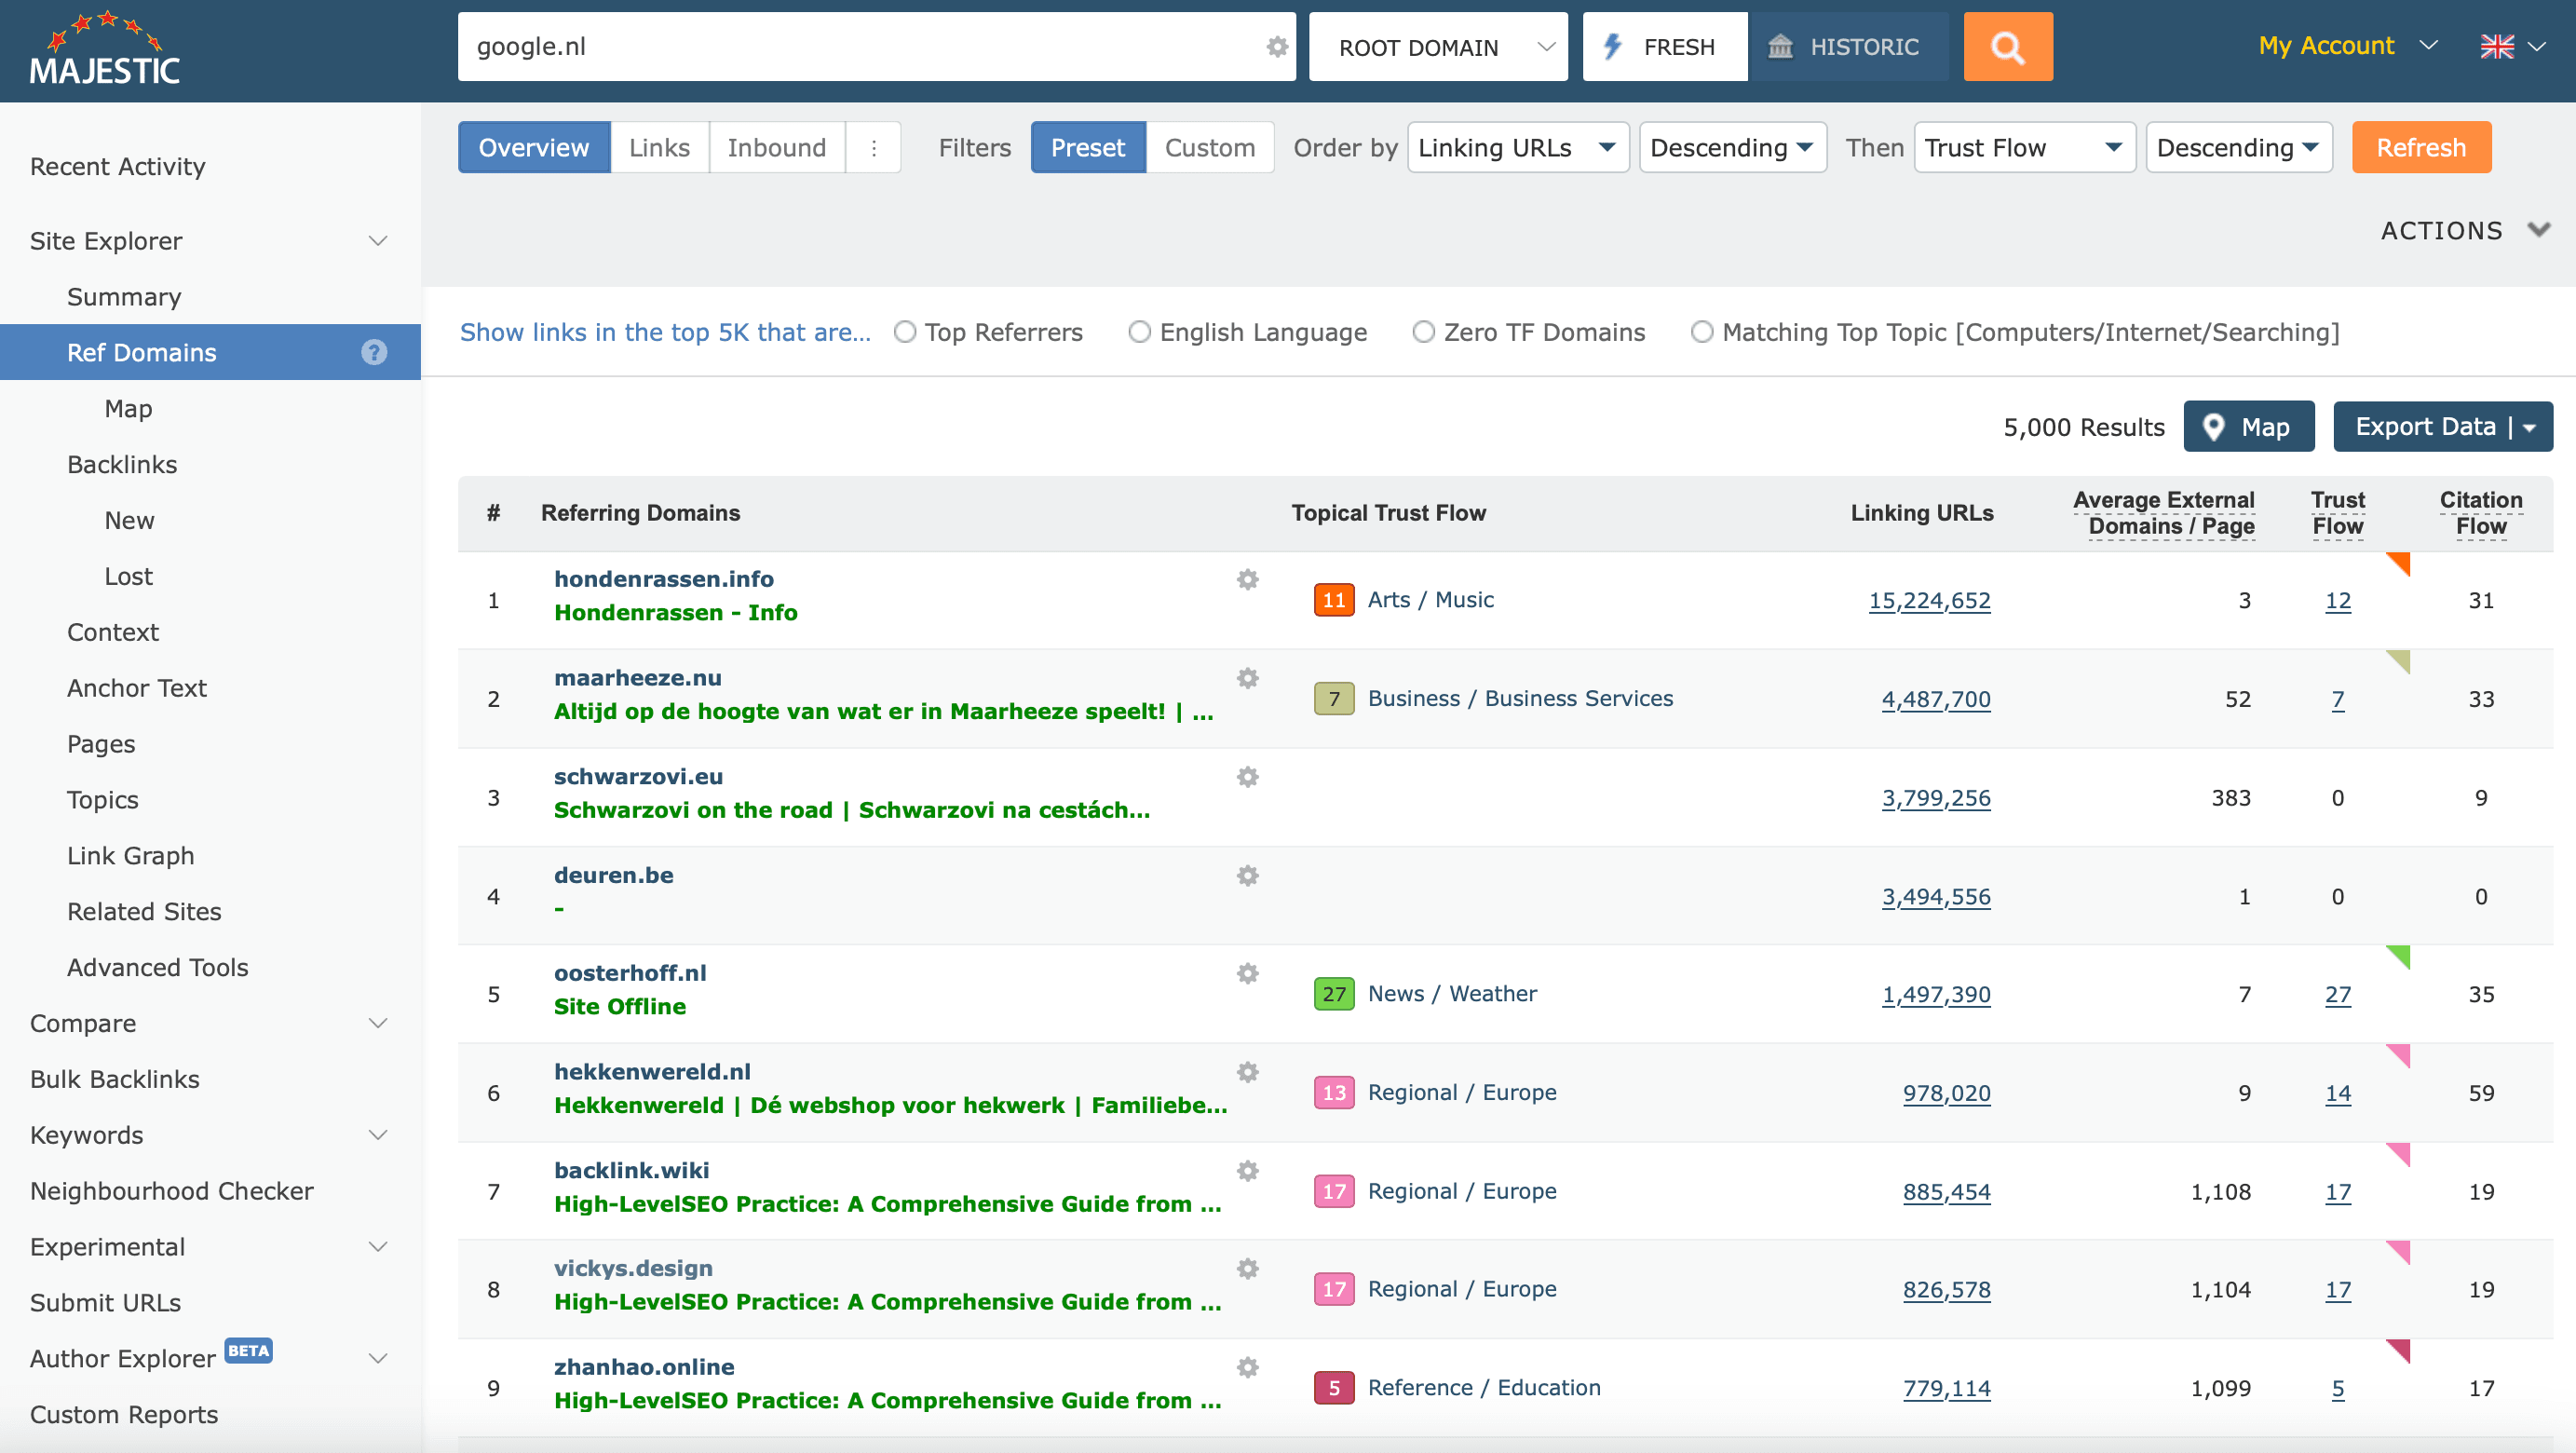Screen dimensions: 2576x1453
Task: Click the orange search magnifier button
Action: (x=2007, y=46)
